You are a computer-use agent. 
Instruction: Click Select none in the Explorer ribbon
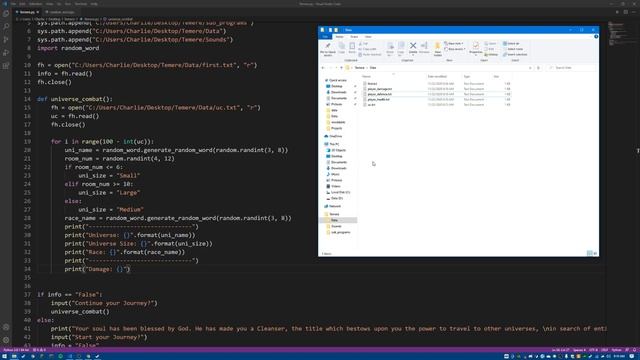coord(513,49)
